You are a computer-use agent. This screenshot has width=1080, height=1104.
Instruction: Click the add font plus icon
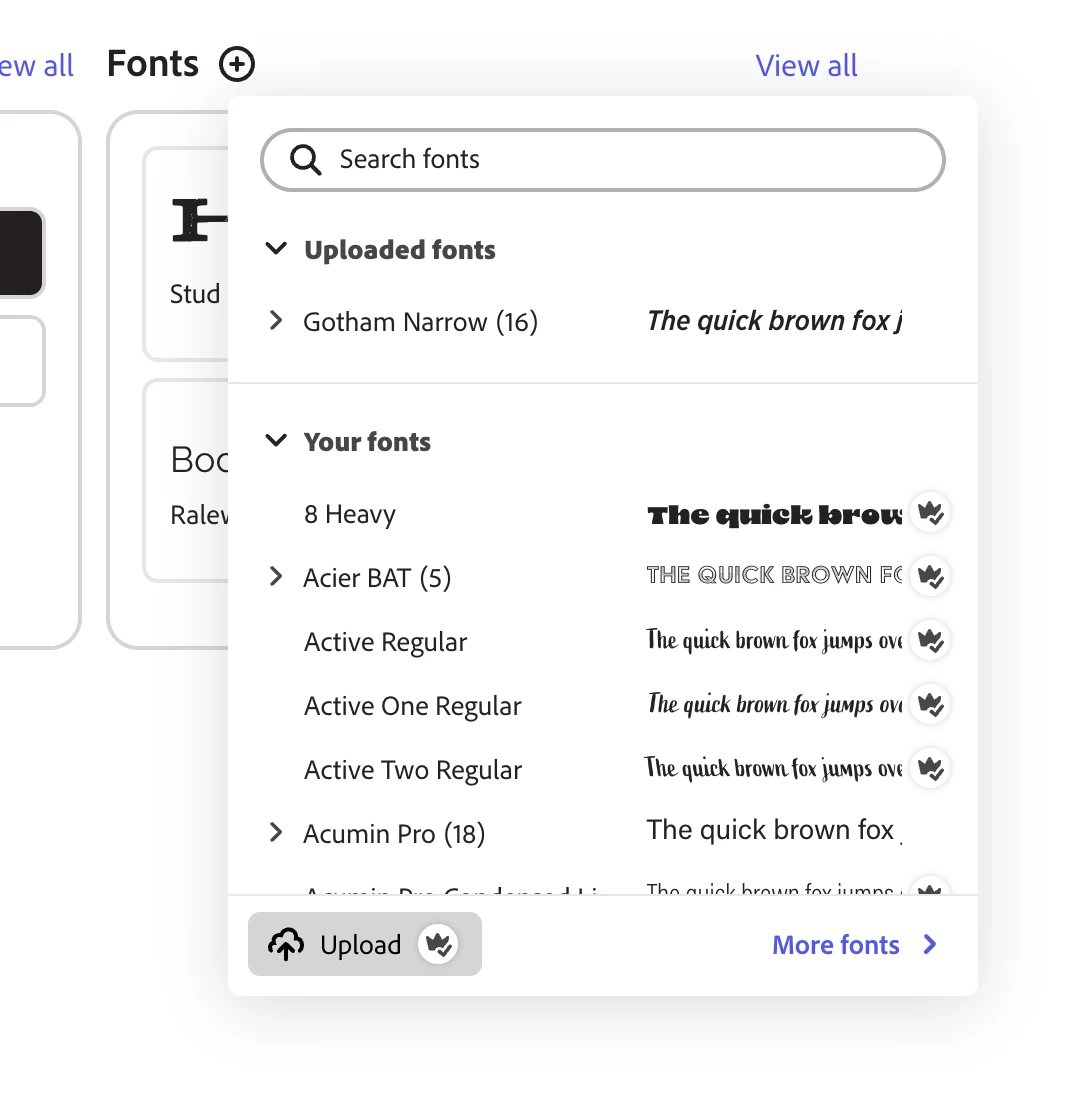(x=237, y=65)
